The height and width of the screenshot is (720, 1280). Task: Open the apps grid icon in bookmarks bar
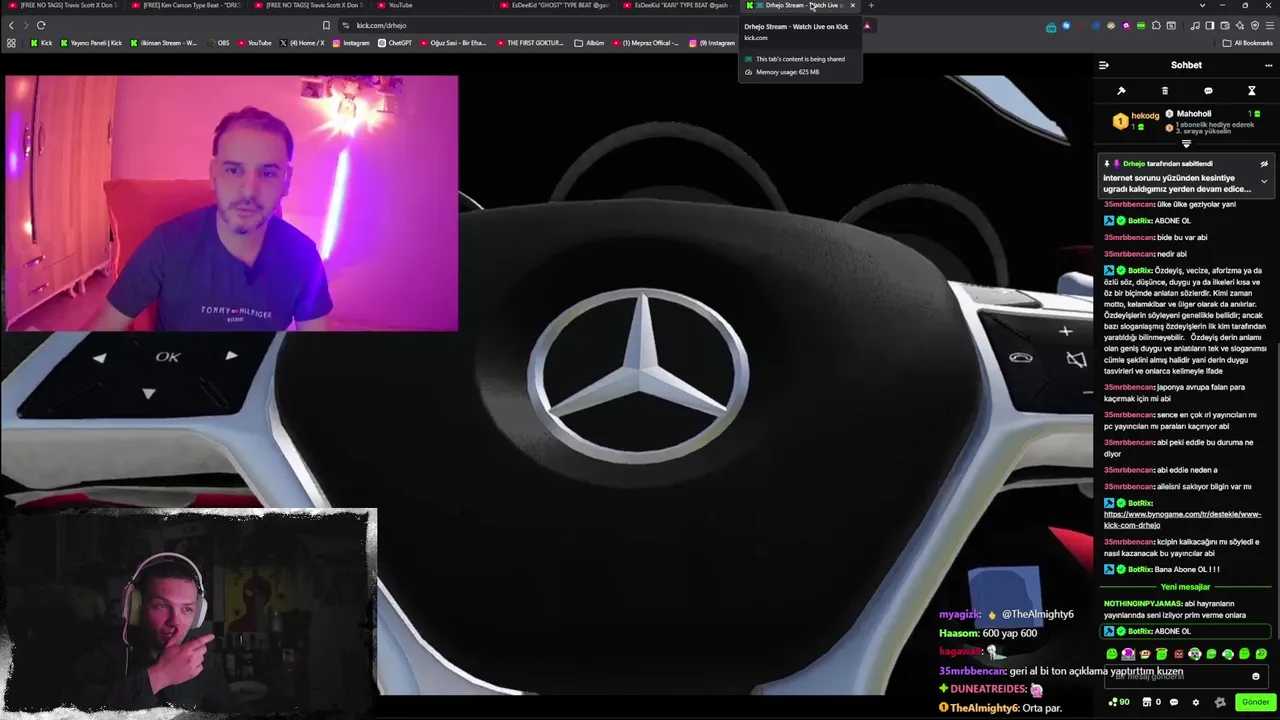pyautogui.click(x=11, y=43)
